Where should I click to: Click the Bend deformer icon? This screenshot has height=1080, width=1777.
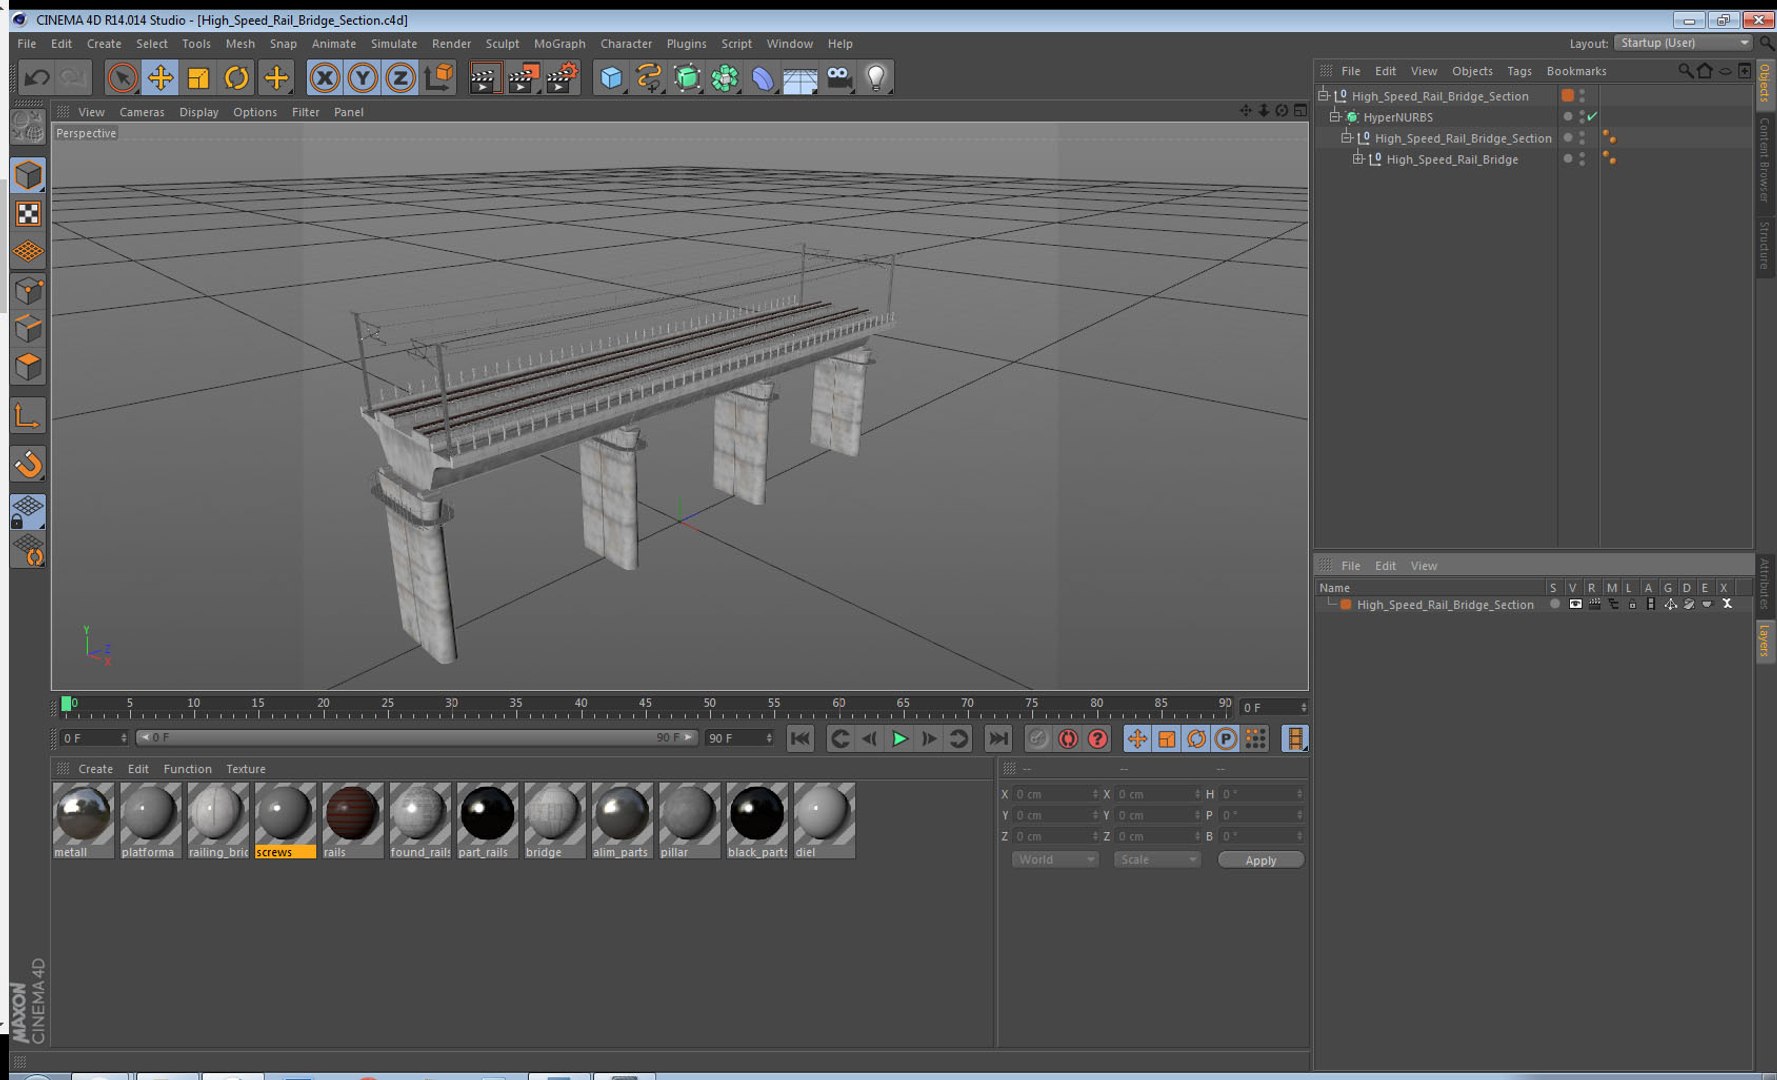pos(762,77)
